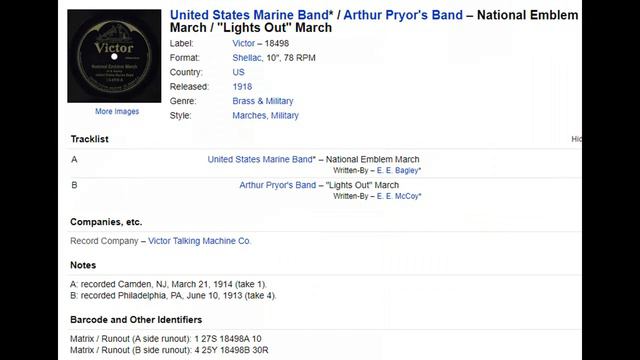Select the Shellac format link
This screenshot has width=640, height=360.
click(247, 58)
